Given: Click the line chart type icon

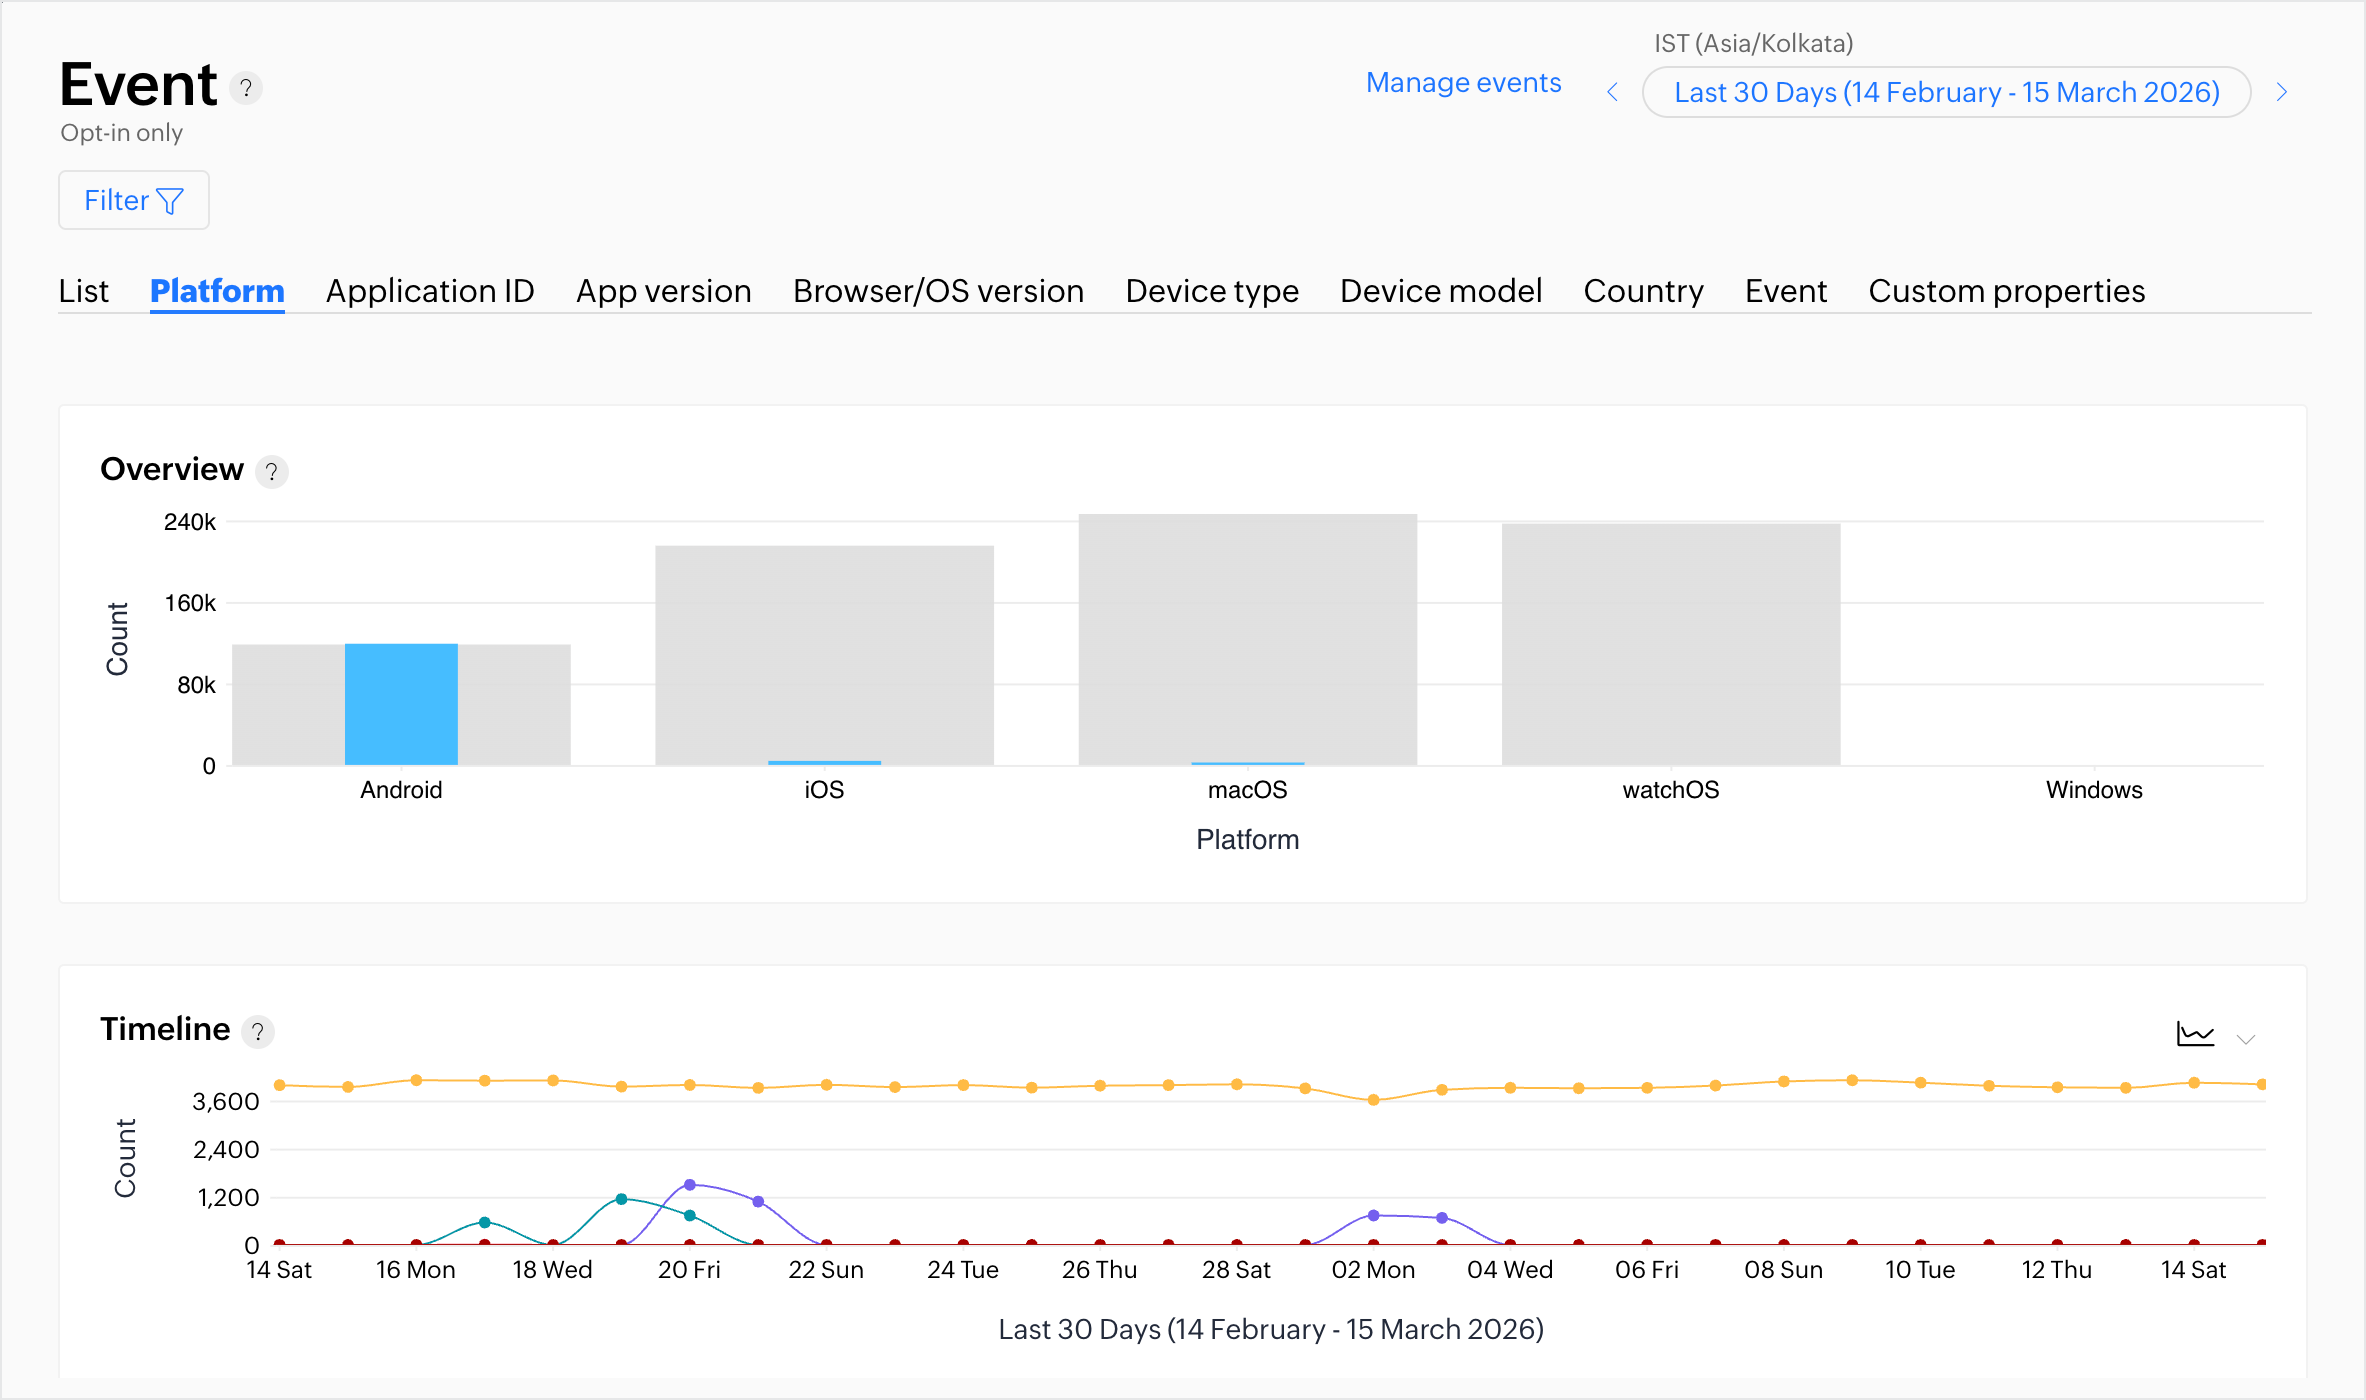Looking at the screenshot, I should pos(2195,1034).
